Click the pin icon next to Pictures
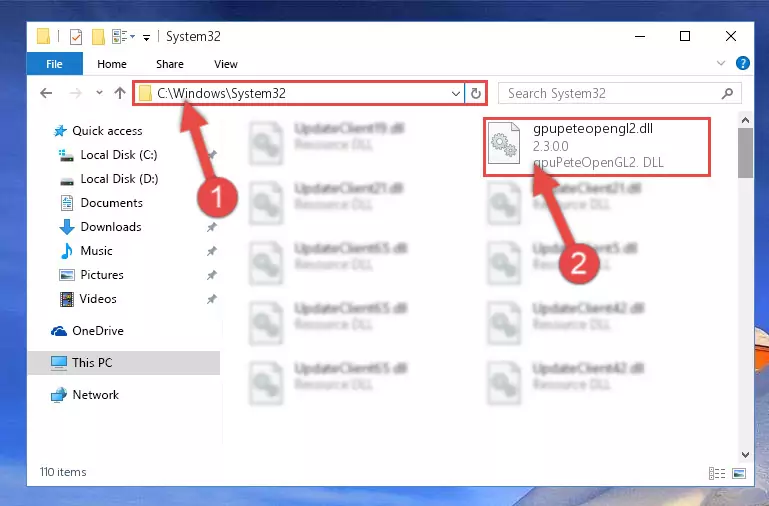The image size is (769, 506). click(211, 276)
